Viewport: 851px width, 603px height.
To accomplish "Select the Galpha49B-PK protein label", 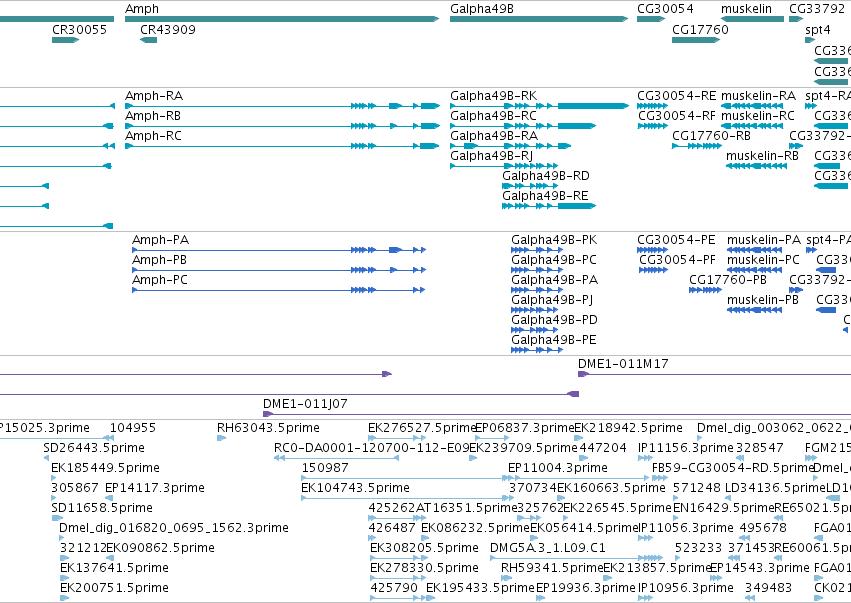I will pos(554,240).
